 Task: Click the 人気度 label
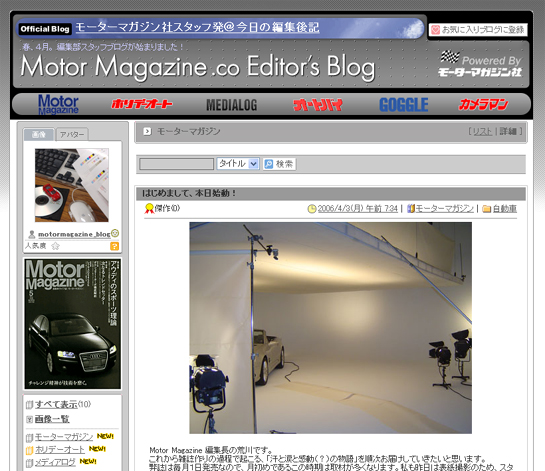pos(35,246)
